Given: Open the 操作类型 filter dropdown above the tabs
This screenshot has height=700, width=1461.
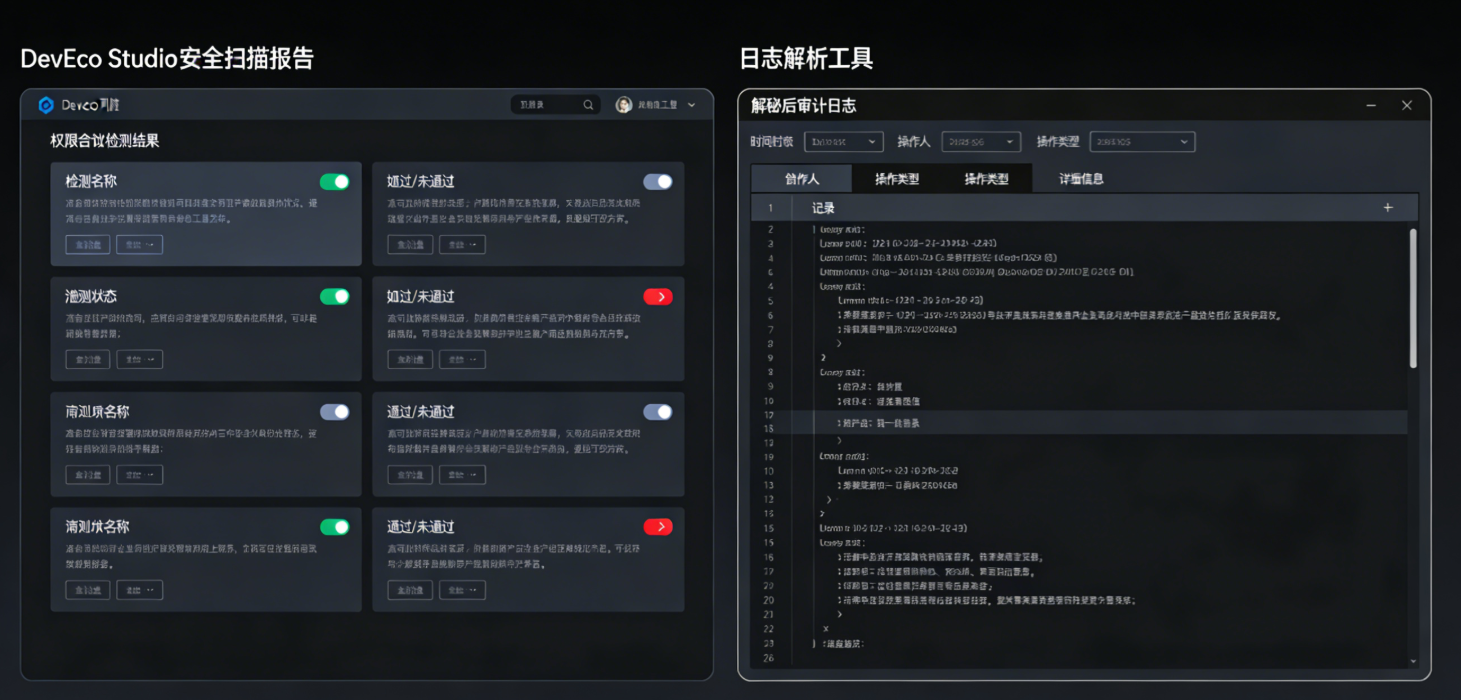Looking at the screenshot, I should tap(1142, 142).
